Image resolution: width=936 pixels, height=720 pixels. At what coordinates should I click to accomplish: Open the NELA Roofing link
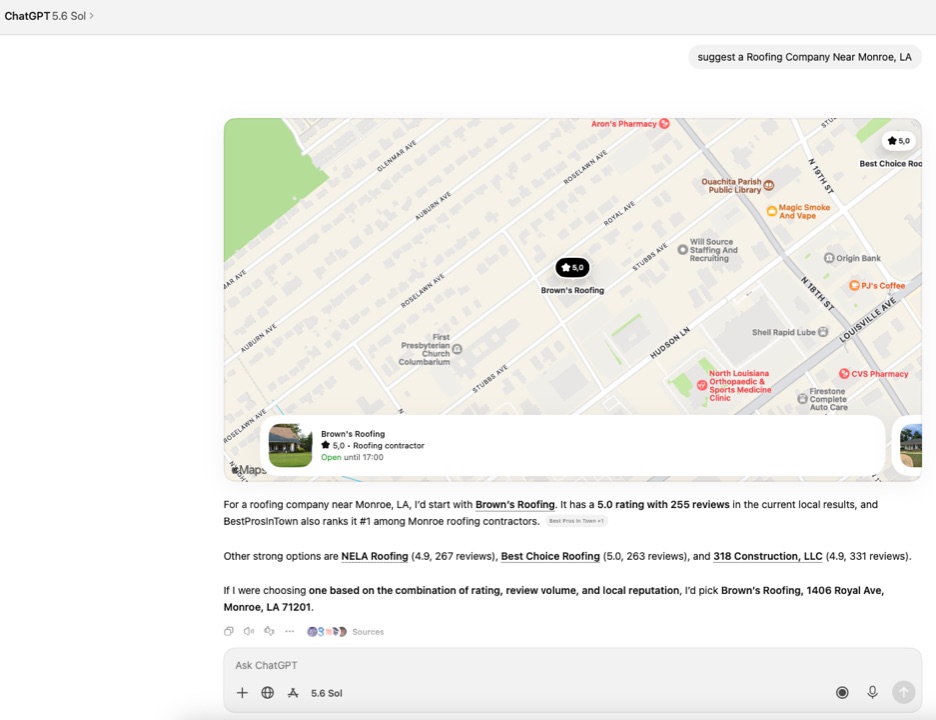point(374,556)
